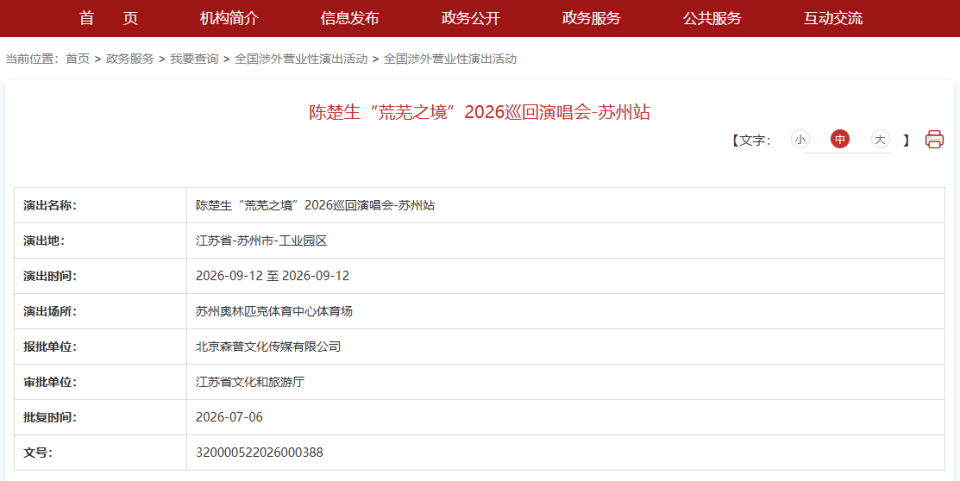Open the 信息发布 navigation menu

click(x=350, y=18)
